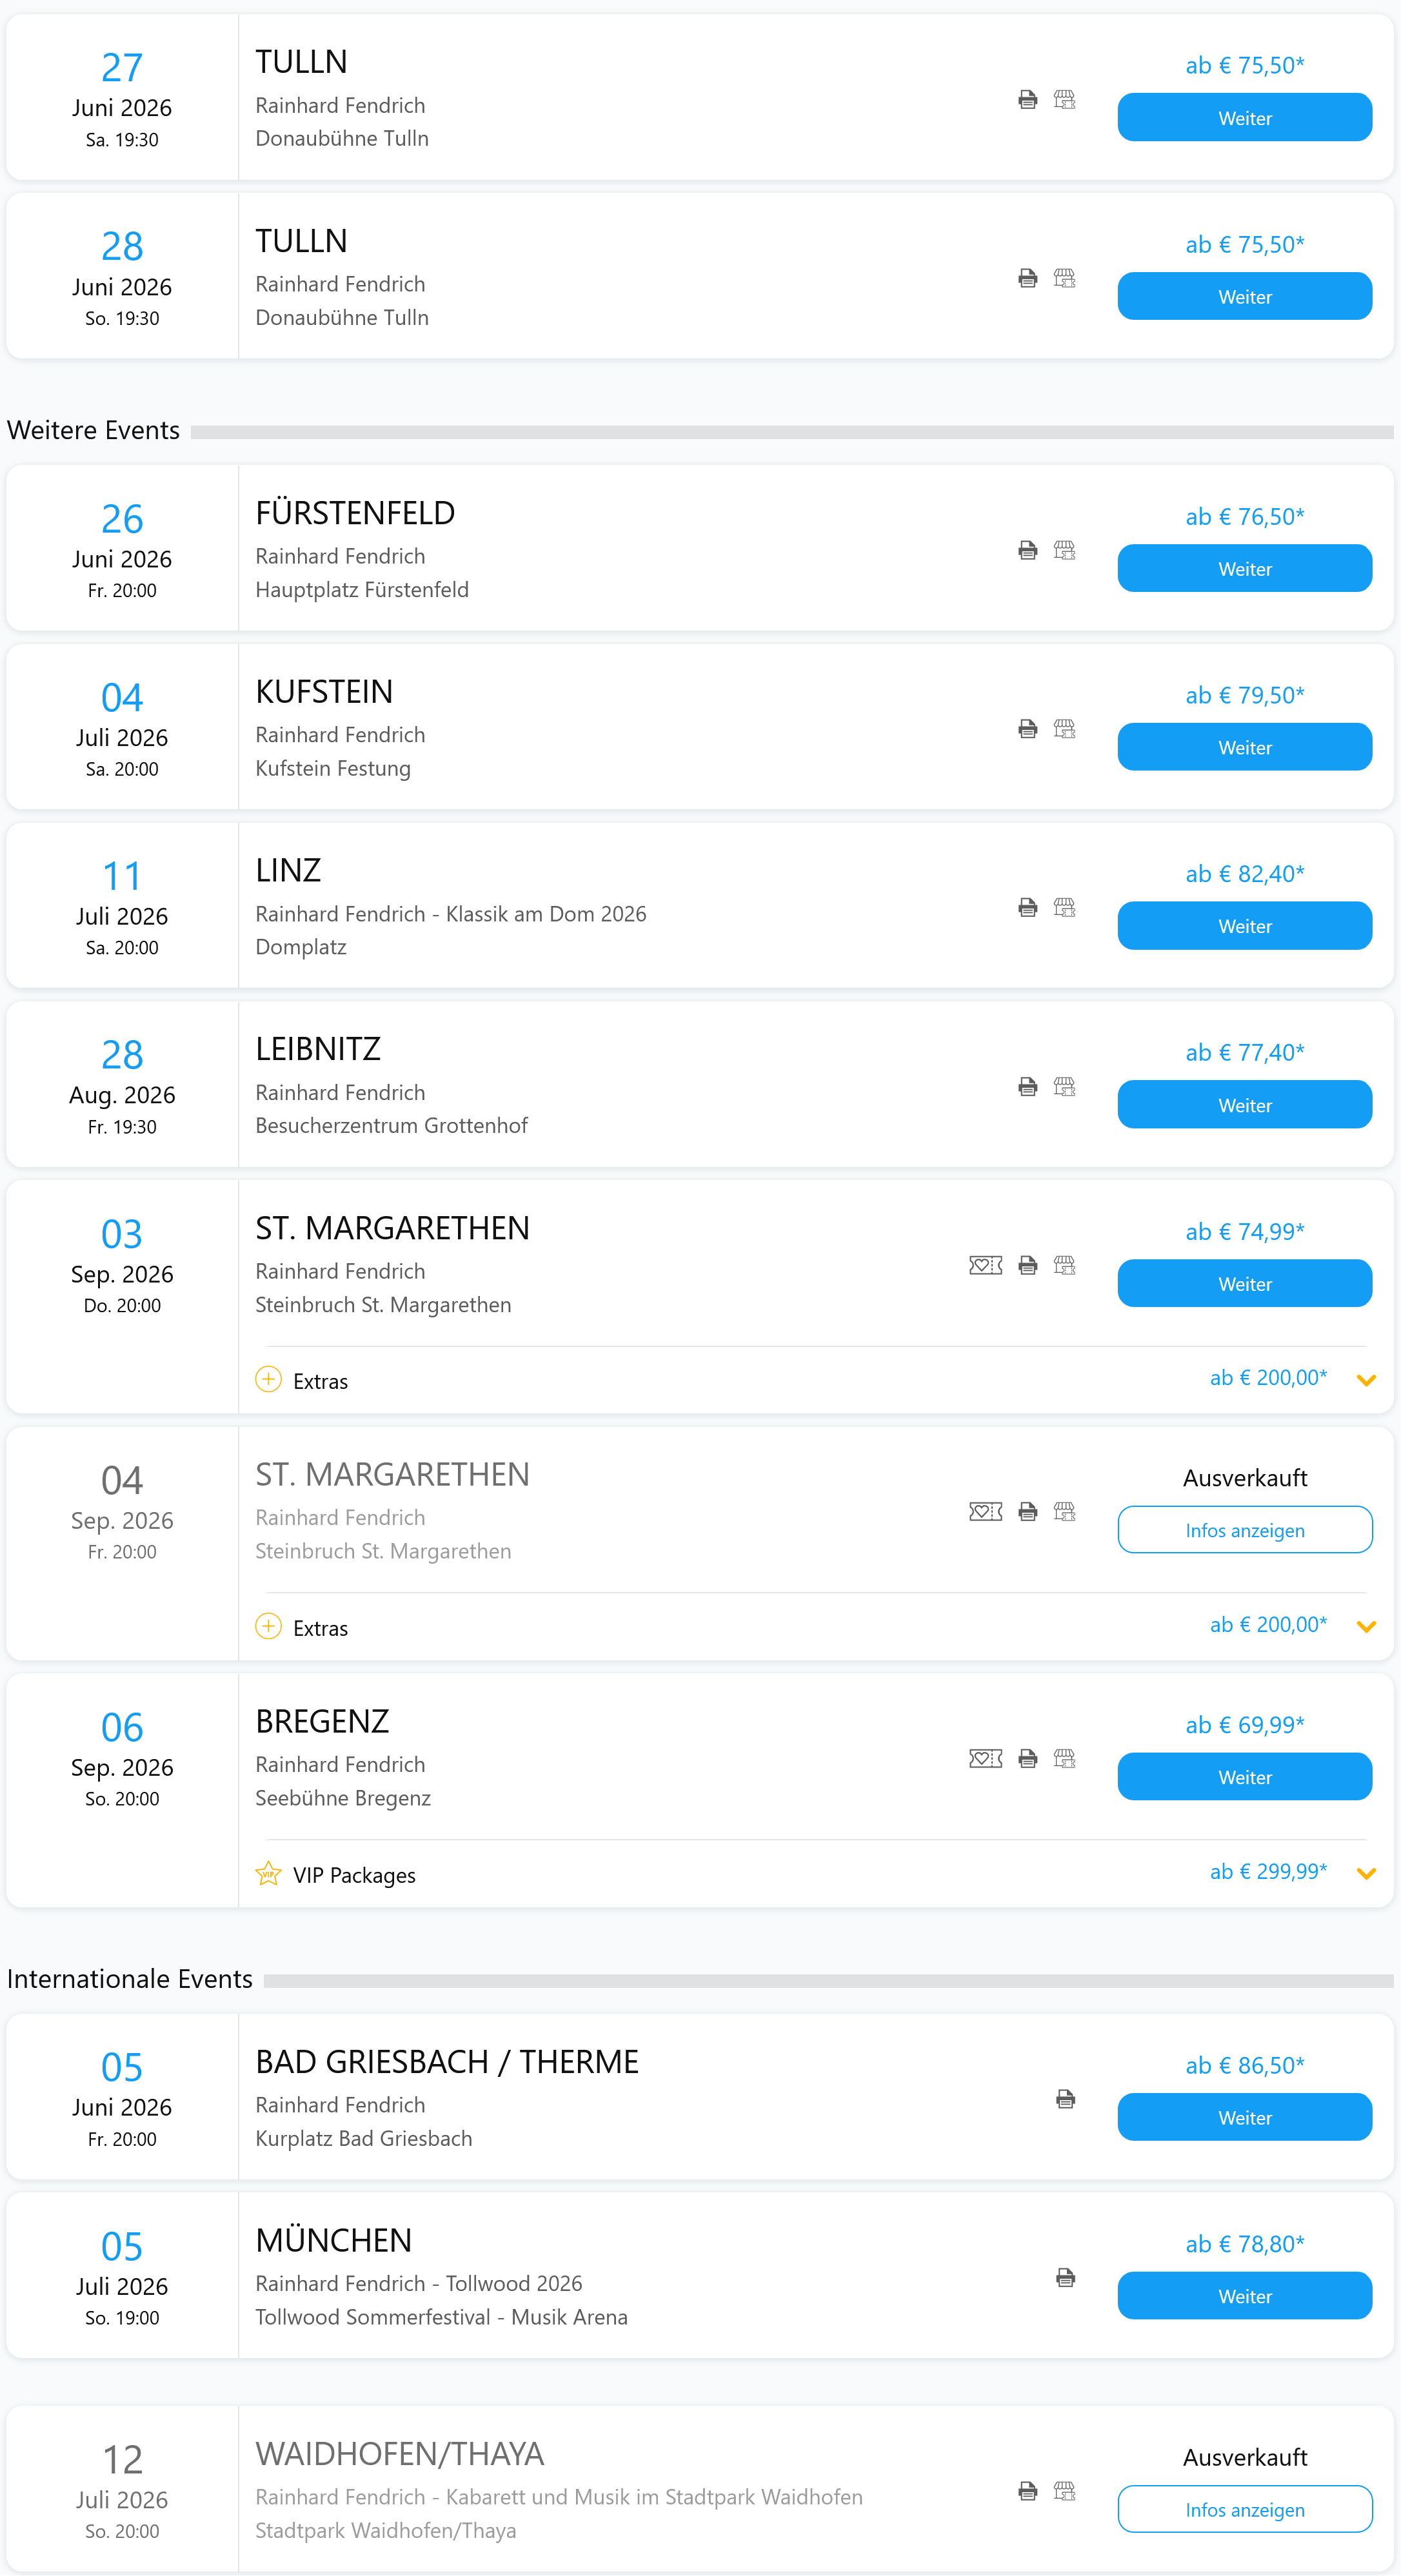This screenshot has width=1401, height=2576.
Task: Click the heart ticket icon for Bregenz
Action: point(985,1758)
